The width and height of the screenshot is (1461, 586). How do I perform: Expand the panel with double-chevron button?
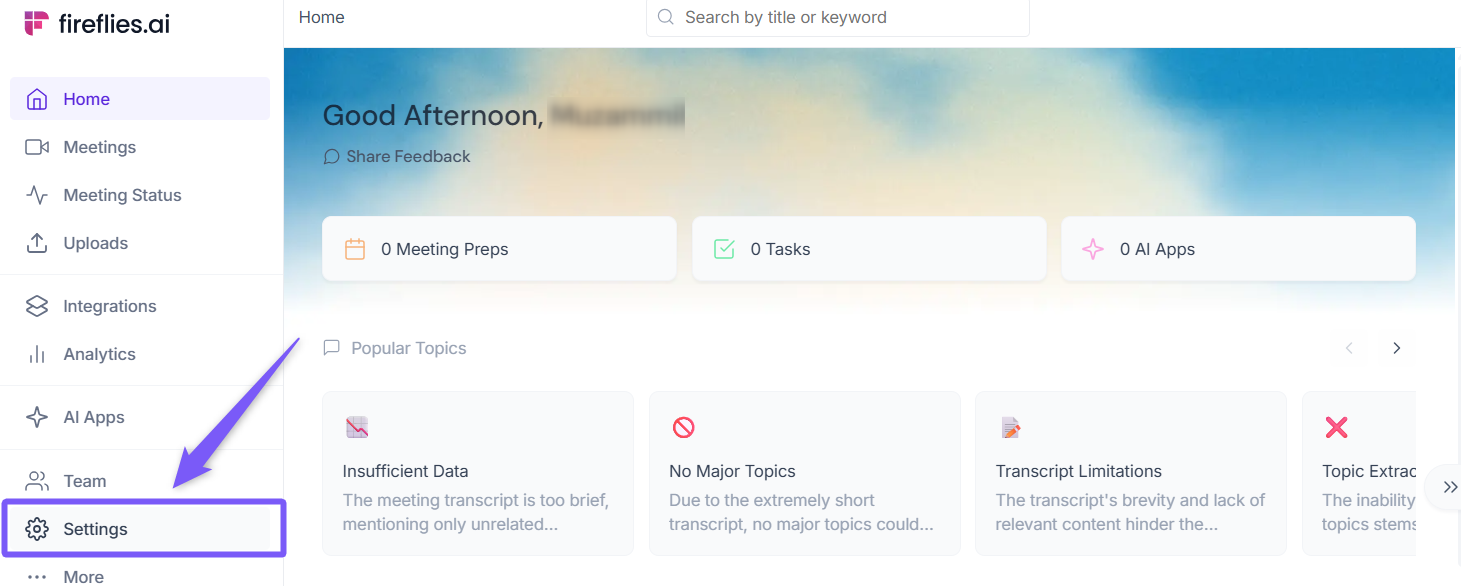point(1449,487)
